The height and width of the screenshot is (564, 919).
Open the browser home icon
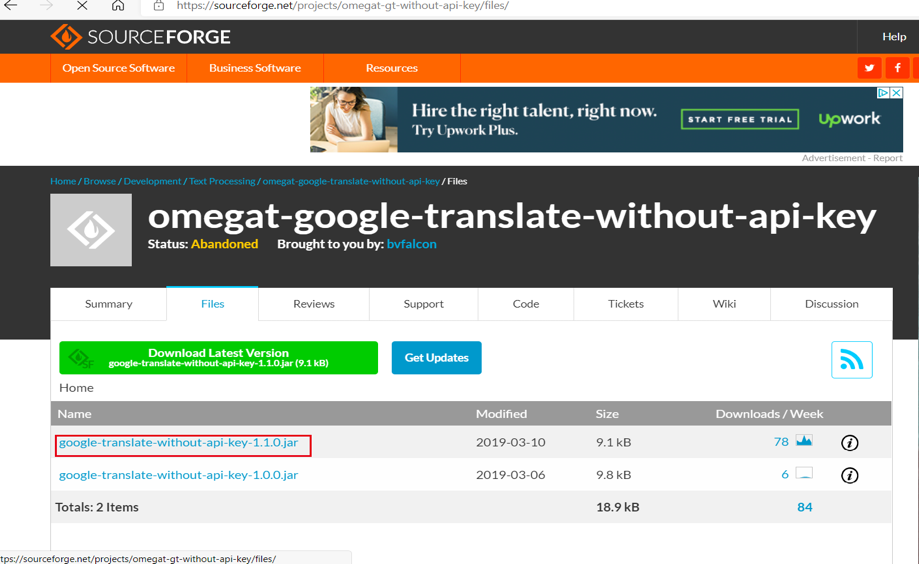point(118,5)
